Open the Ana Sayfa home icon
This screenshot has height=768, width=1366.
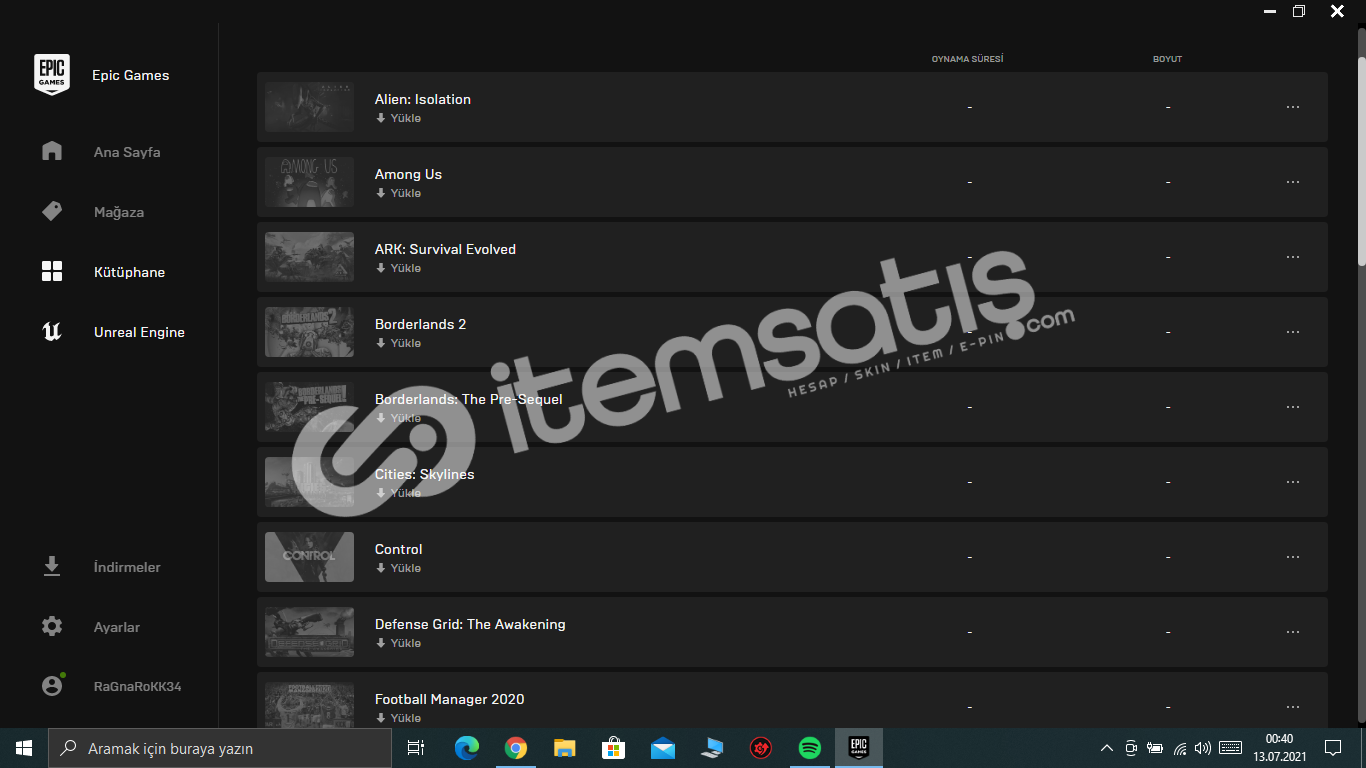coord(52,151)
